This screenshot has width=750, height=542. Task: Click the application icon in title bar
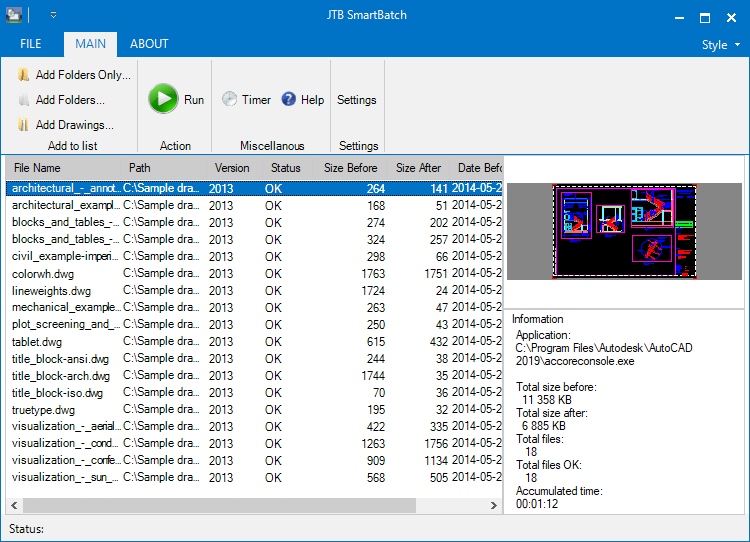click(x=14, y=15)
